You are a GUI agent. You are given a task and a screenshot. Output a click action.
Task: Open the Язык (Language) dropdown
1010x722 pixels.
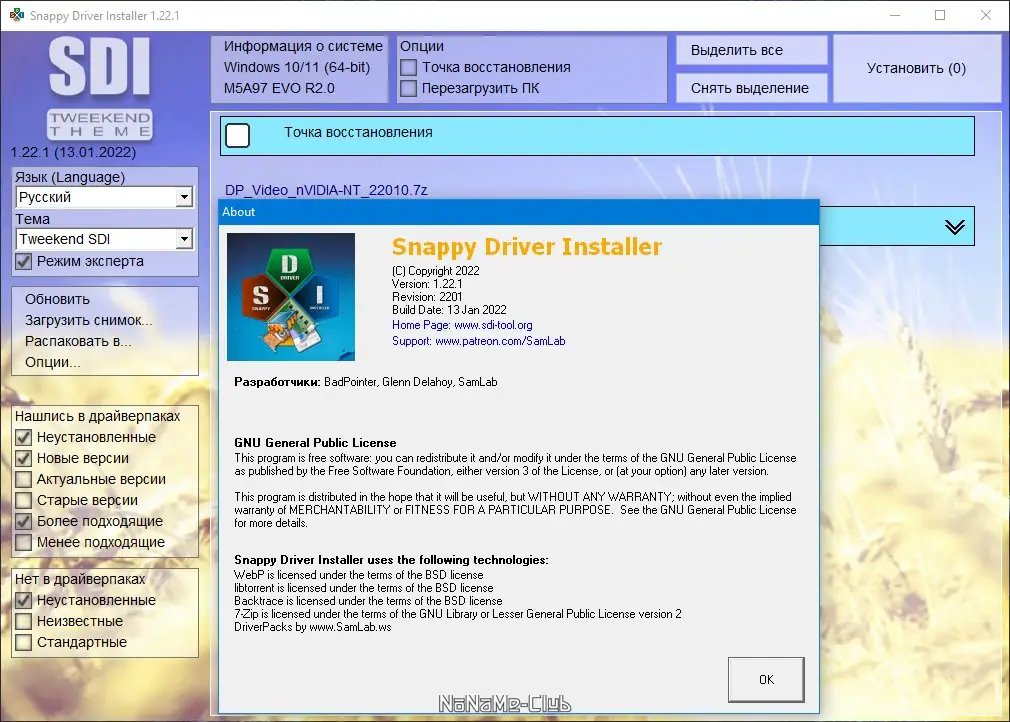184,197
